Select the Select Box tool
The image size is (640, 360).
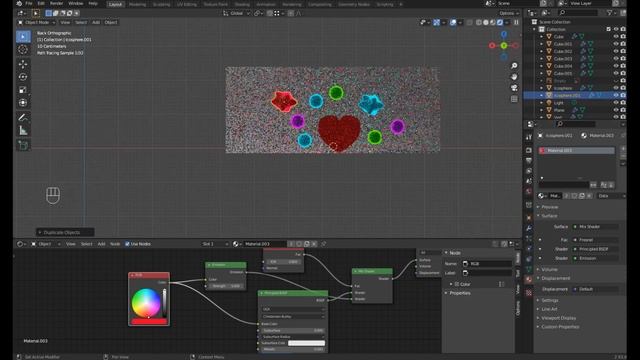(x=23, y=37)
